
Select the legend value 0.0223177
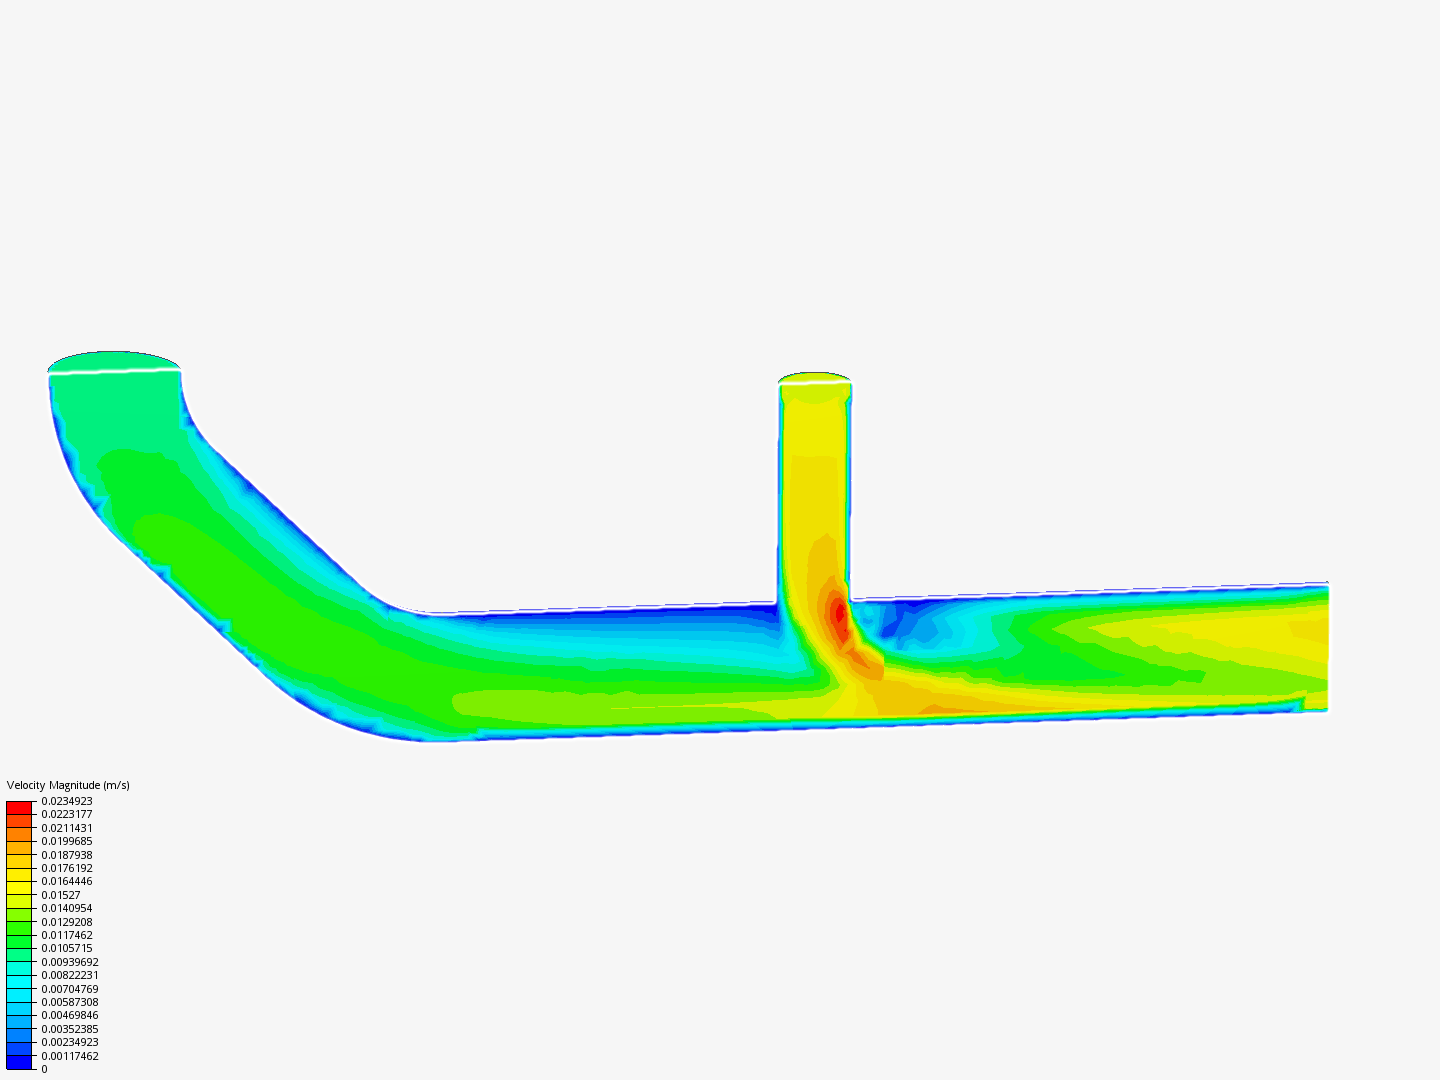67,814
